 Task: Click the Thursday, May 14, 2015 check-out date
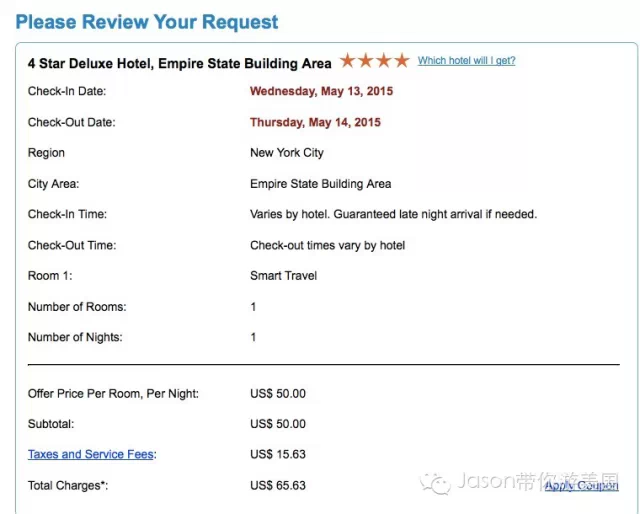(315, 123)
